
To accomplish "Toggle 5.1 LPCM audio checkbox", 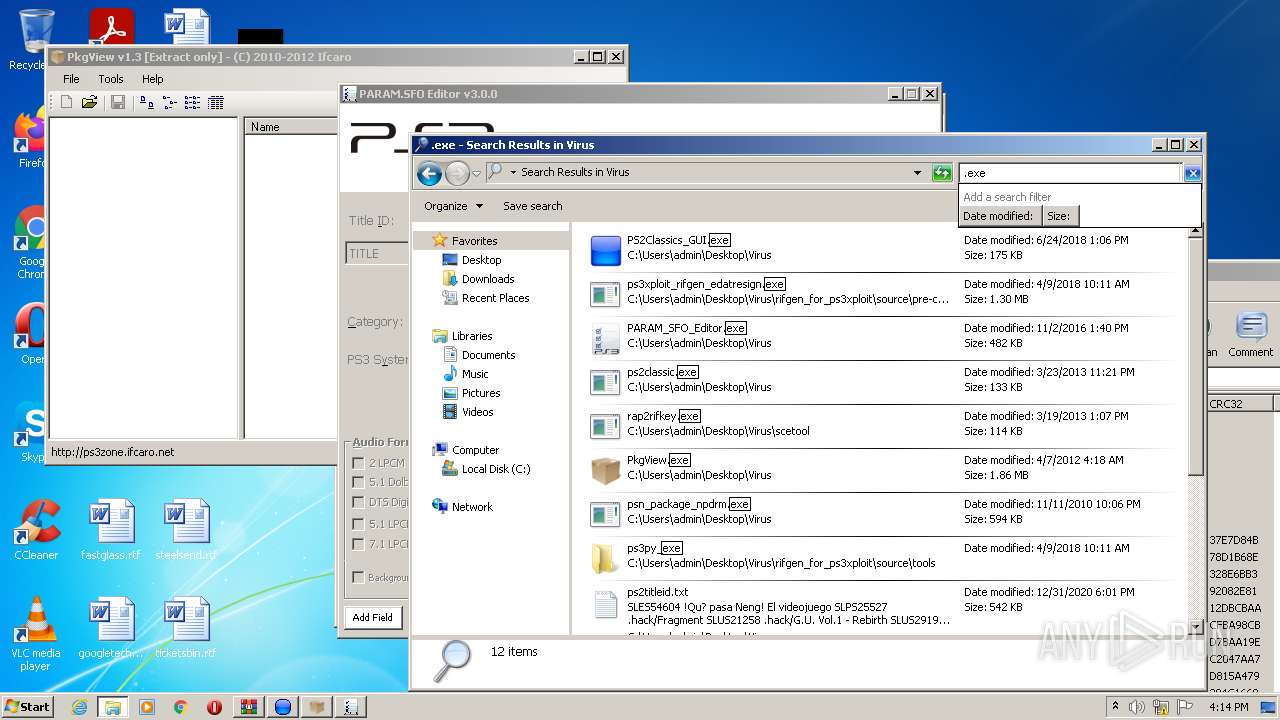I will click(358, 524).
